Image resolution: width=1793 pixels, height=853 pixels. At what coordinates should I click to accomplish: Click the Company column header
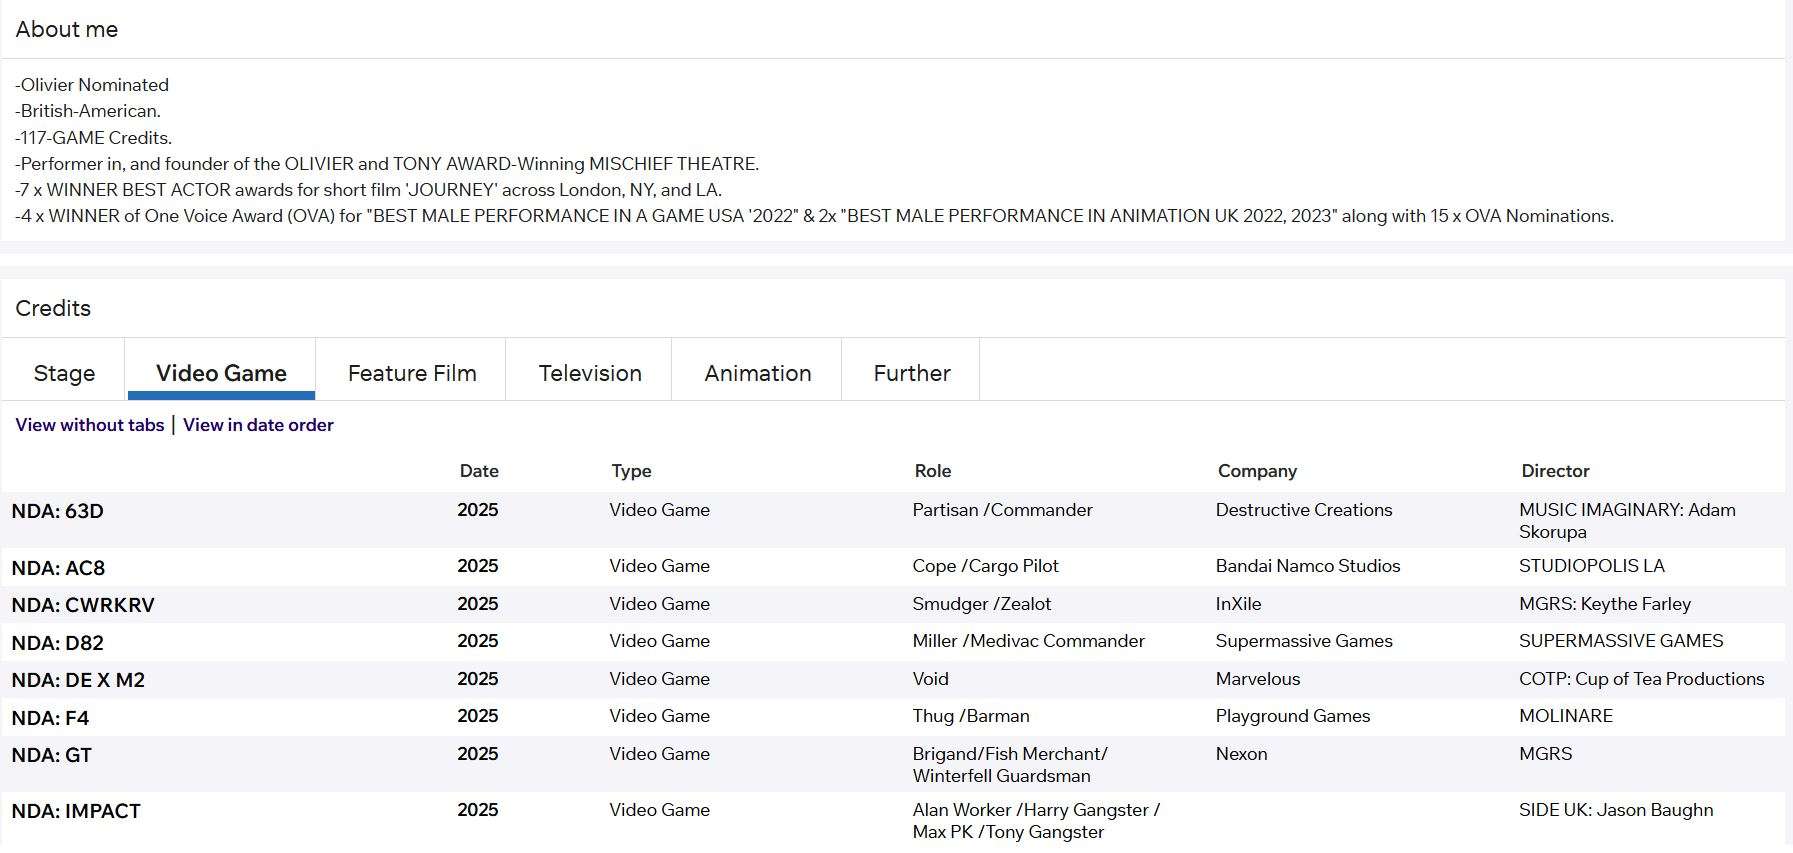[1257, 471]
